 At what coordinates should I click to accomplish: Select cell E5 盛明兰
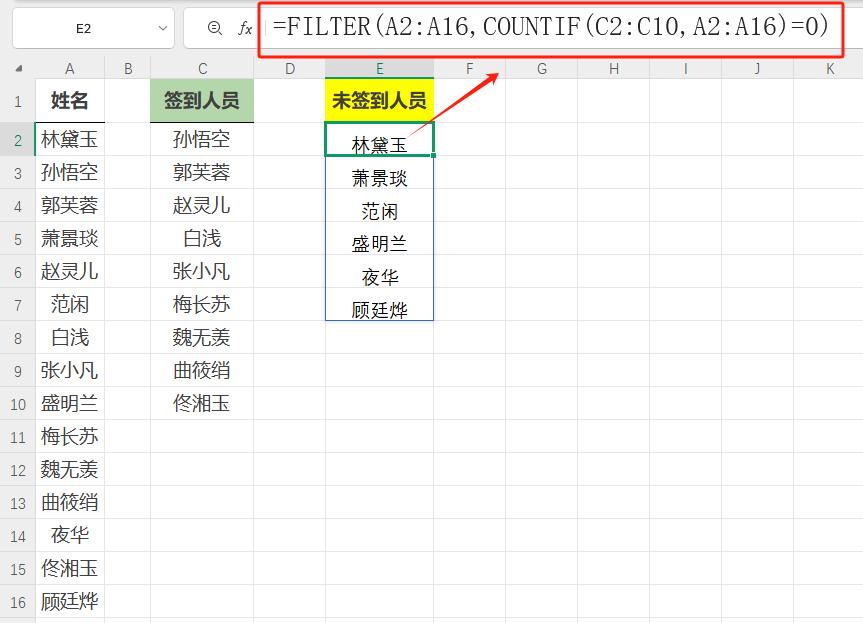pos(379,238)
